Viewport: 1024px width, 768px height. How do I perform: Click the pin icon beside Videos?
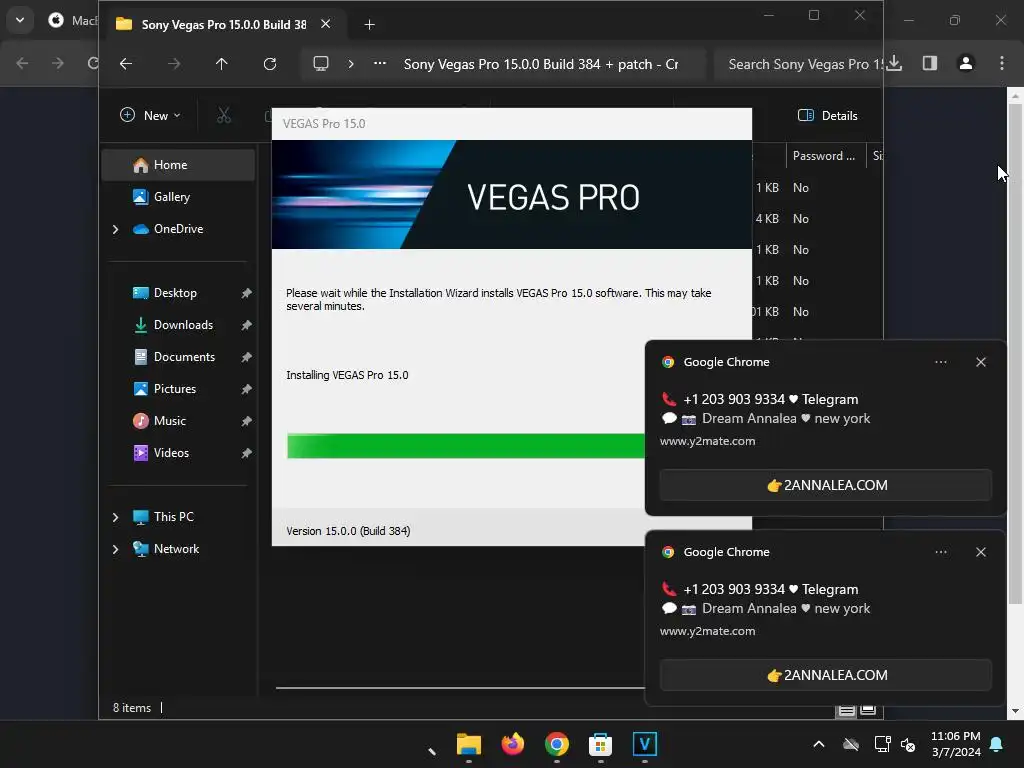[x=246, y=453]
